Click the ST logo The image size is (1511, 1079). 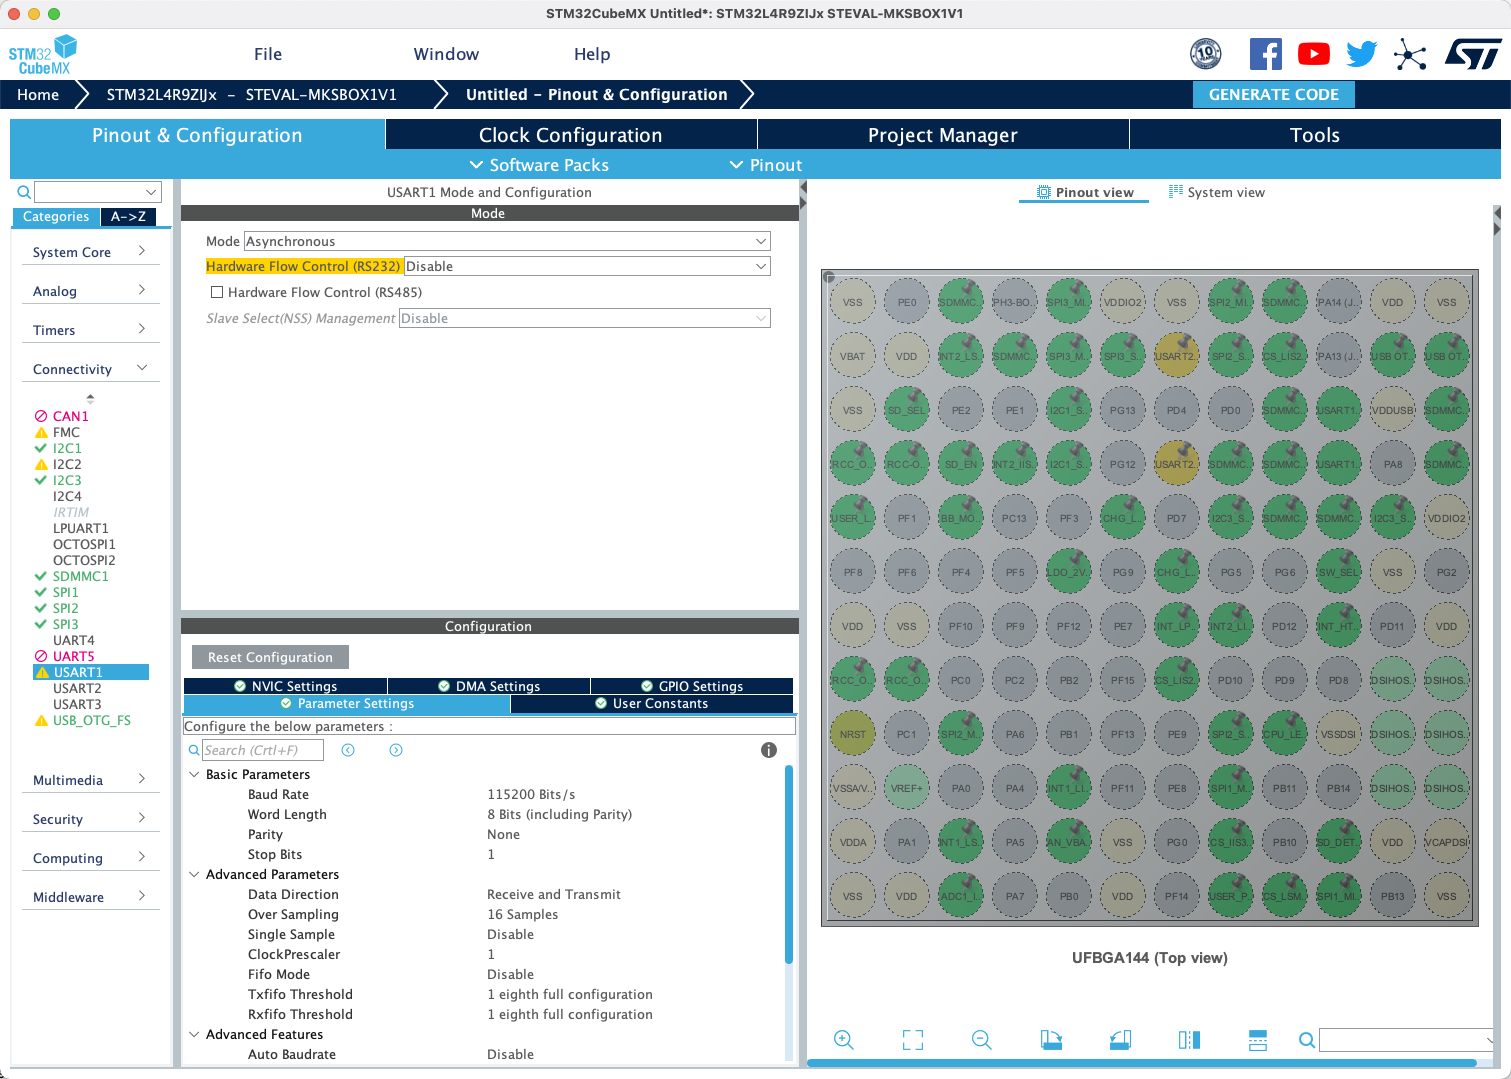coord(1473,54)
